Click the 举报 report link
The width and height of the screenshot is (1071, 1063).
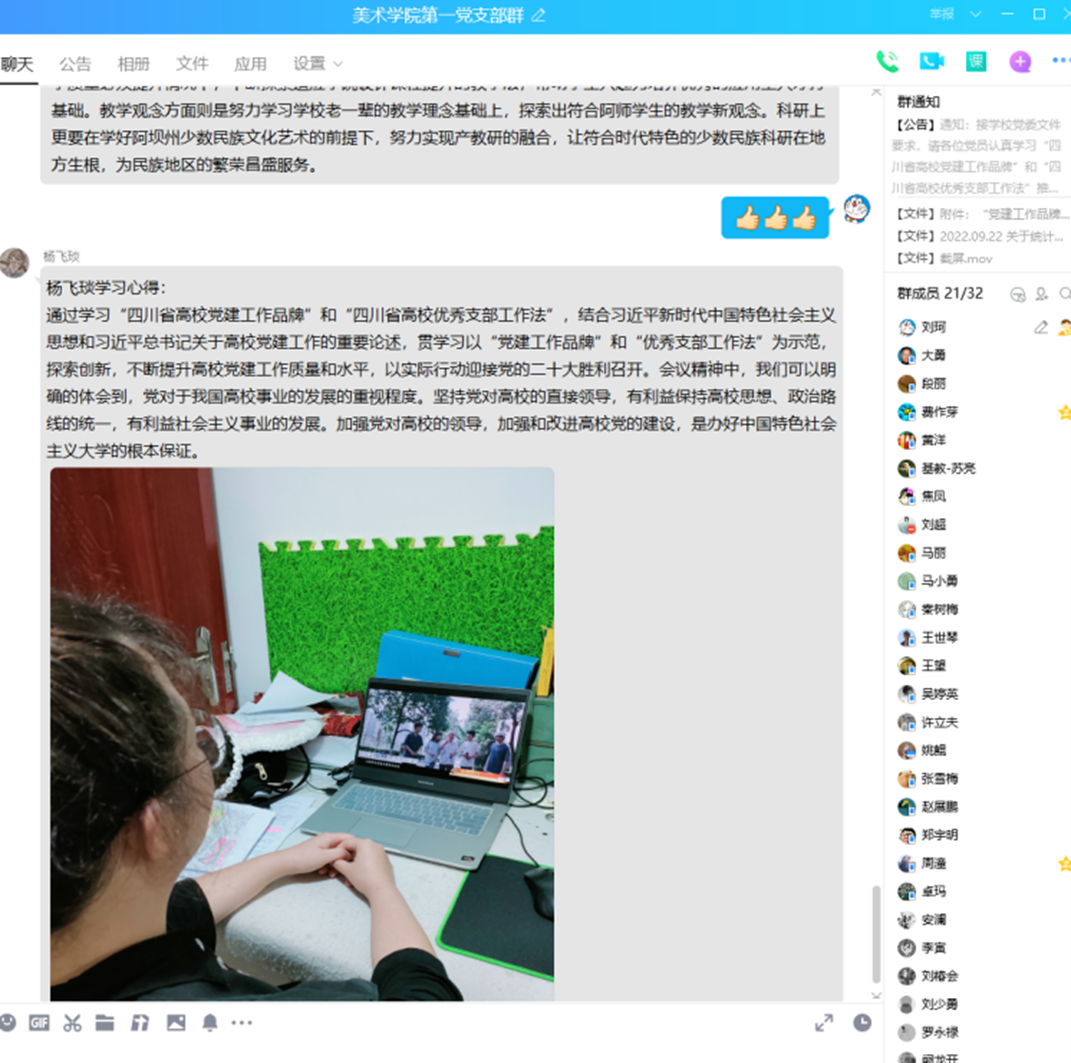point(941,14)
